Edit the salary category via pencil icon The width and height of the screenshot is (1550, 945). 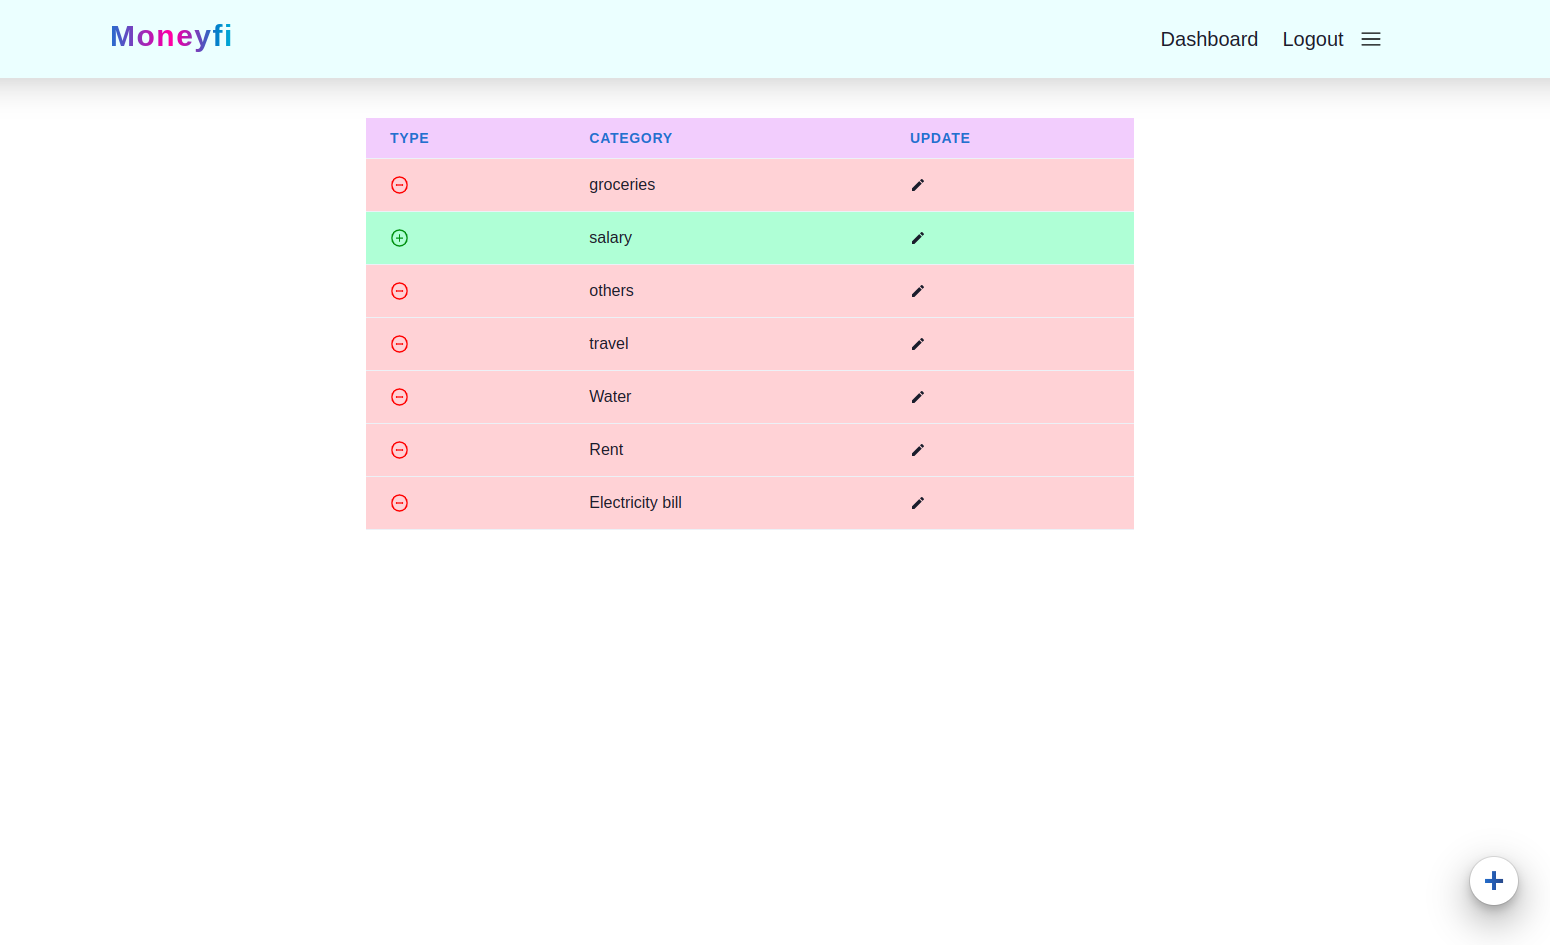click(x=918, y=238)
